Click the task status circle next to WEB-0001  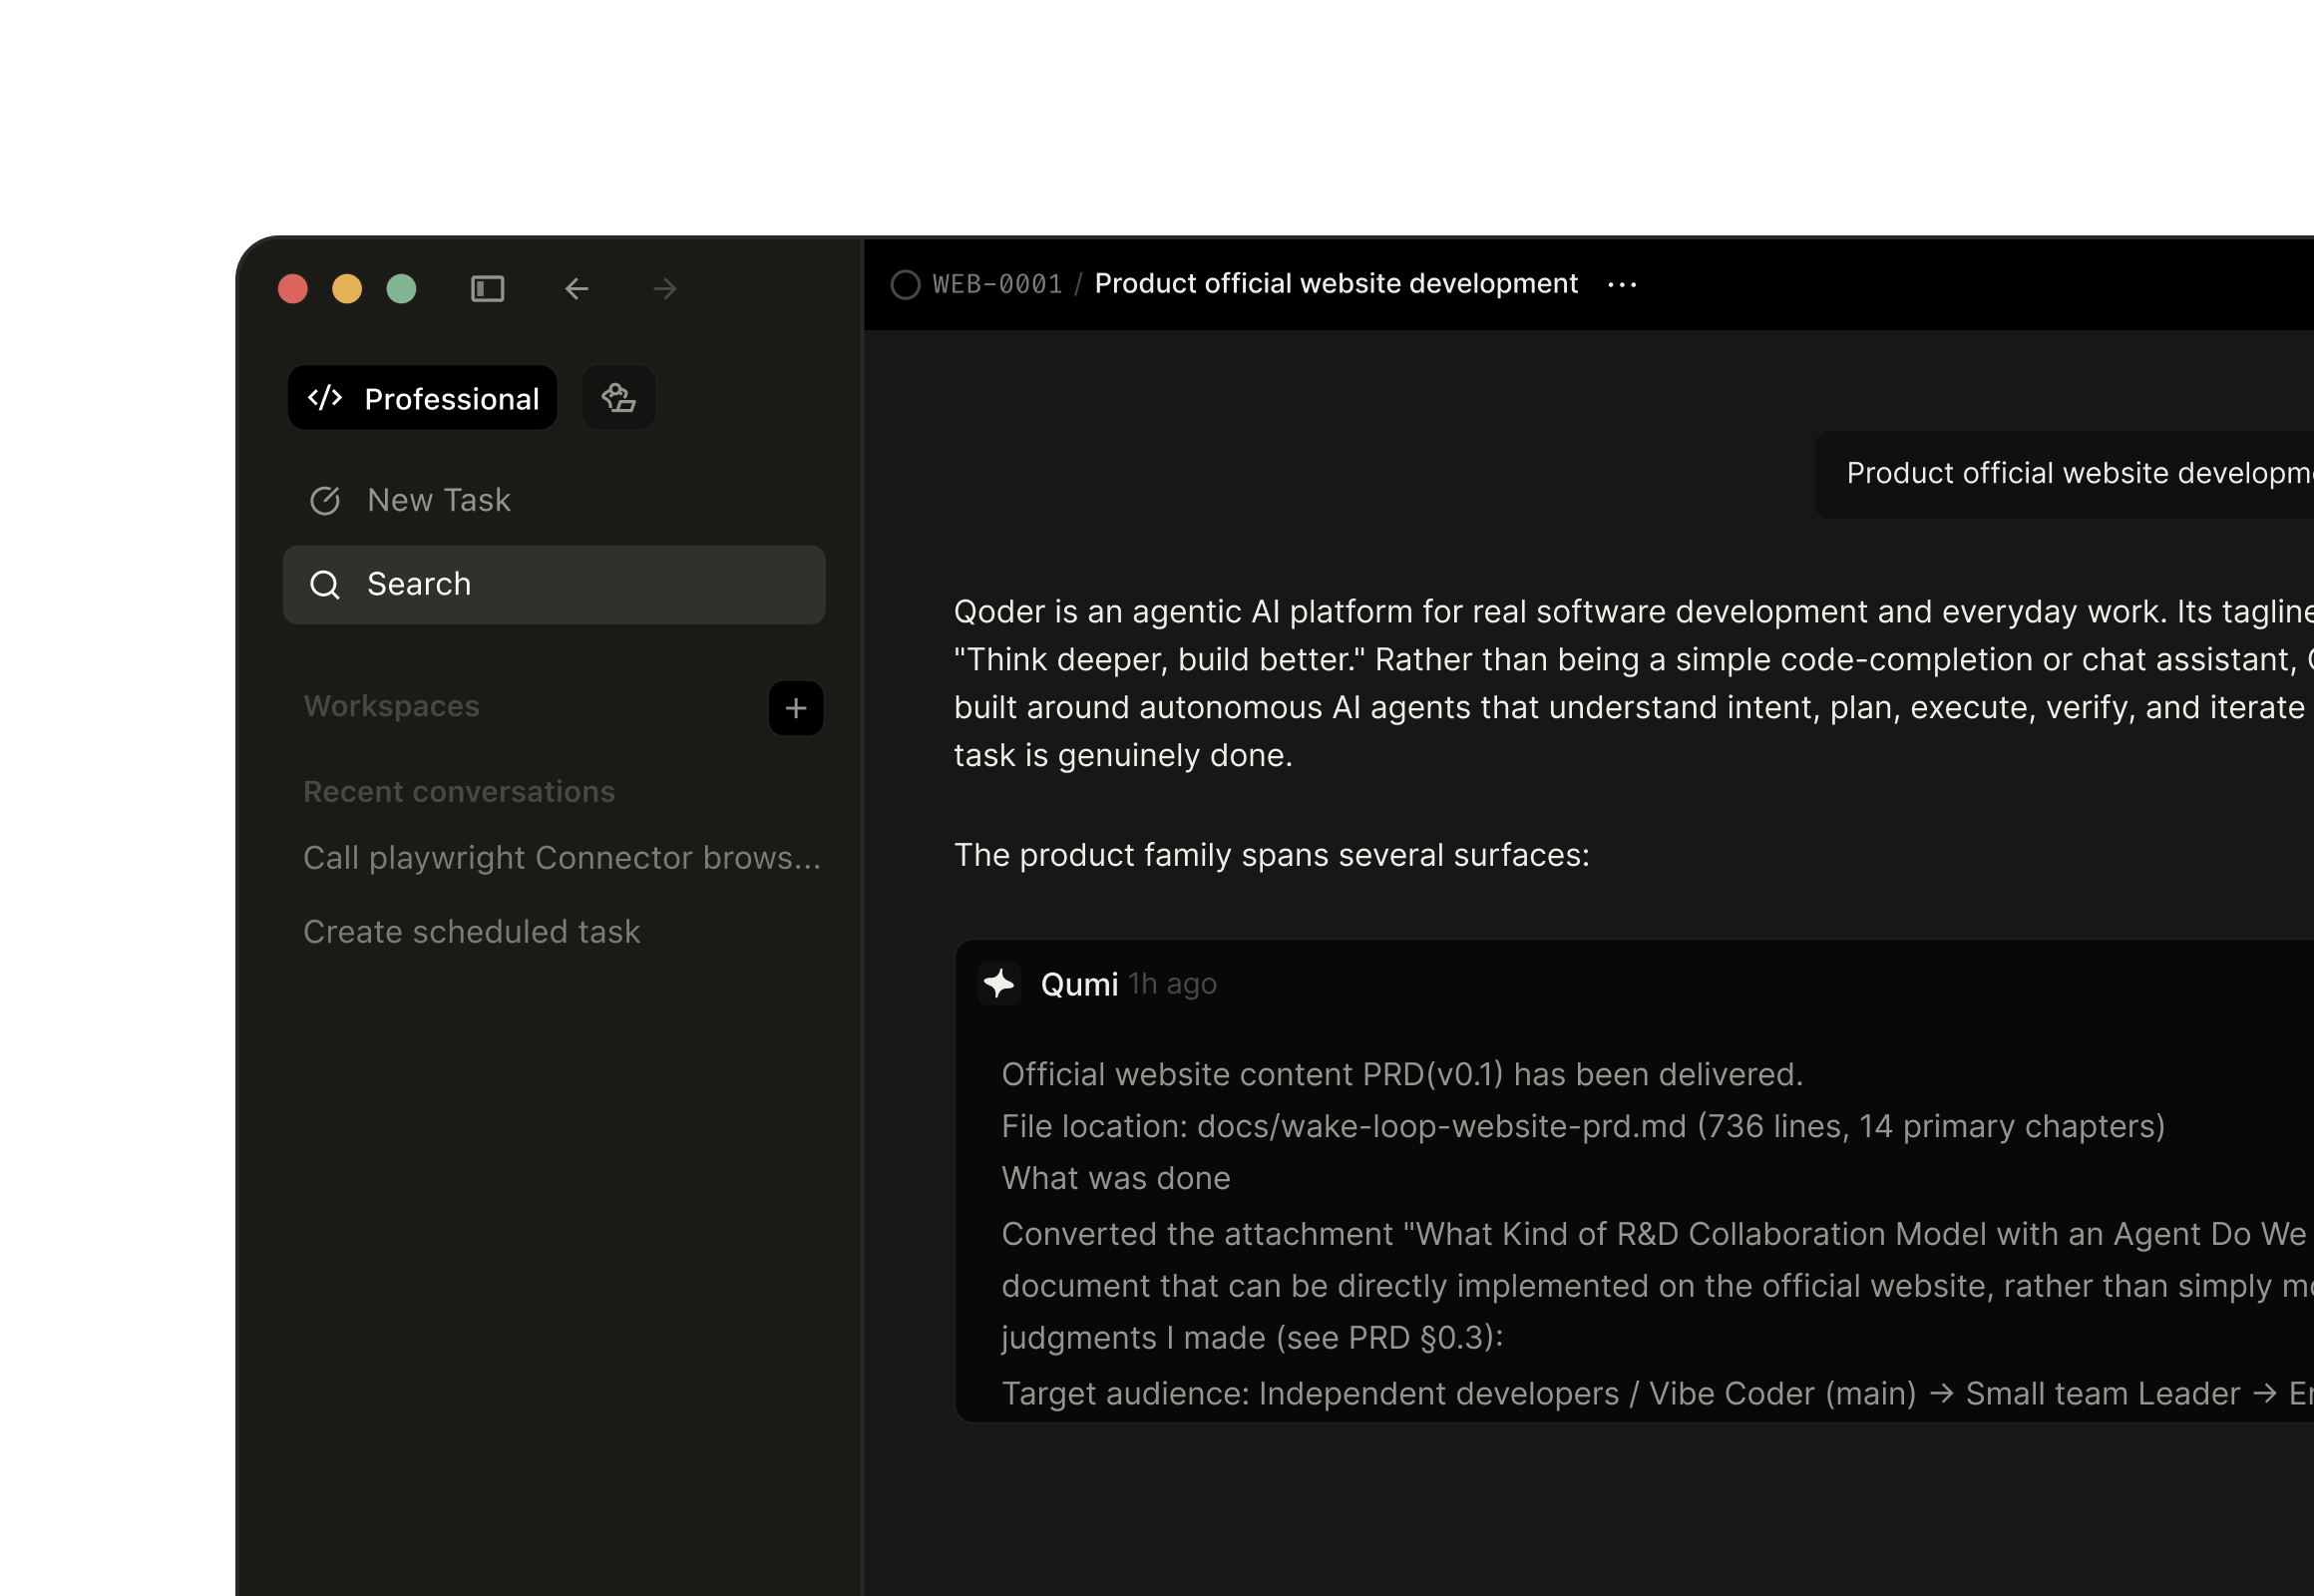tap(905, 285)
